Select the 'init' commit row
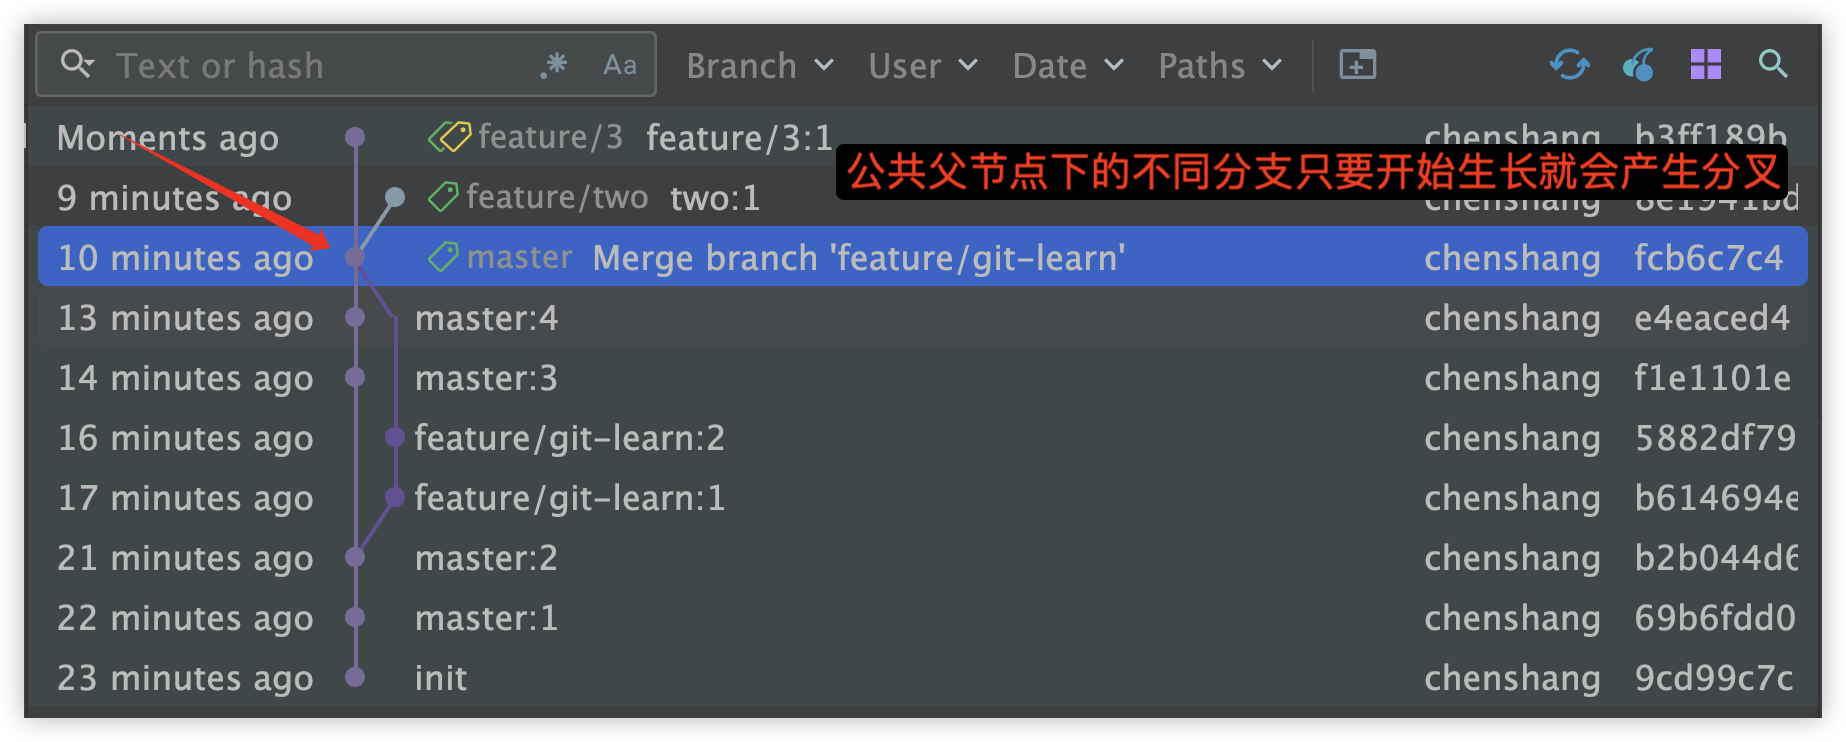The width and height of the screenshot is (1846, 742). click(441, 678)
